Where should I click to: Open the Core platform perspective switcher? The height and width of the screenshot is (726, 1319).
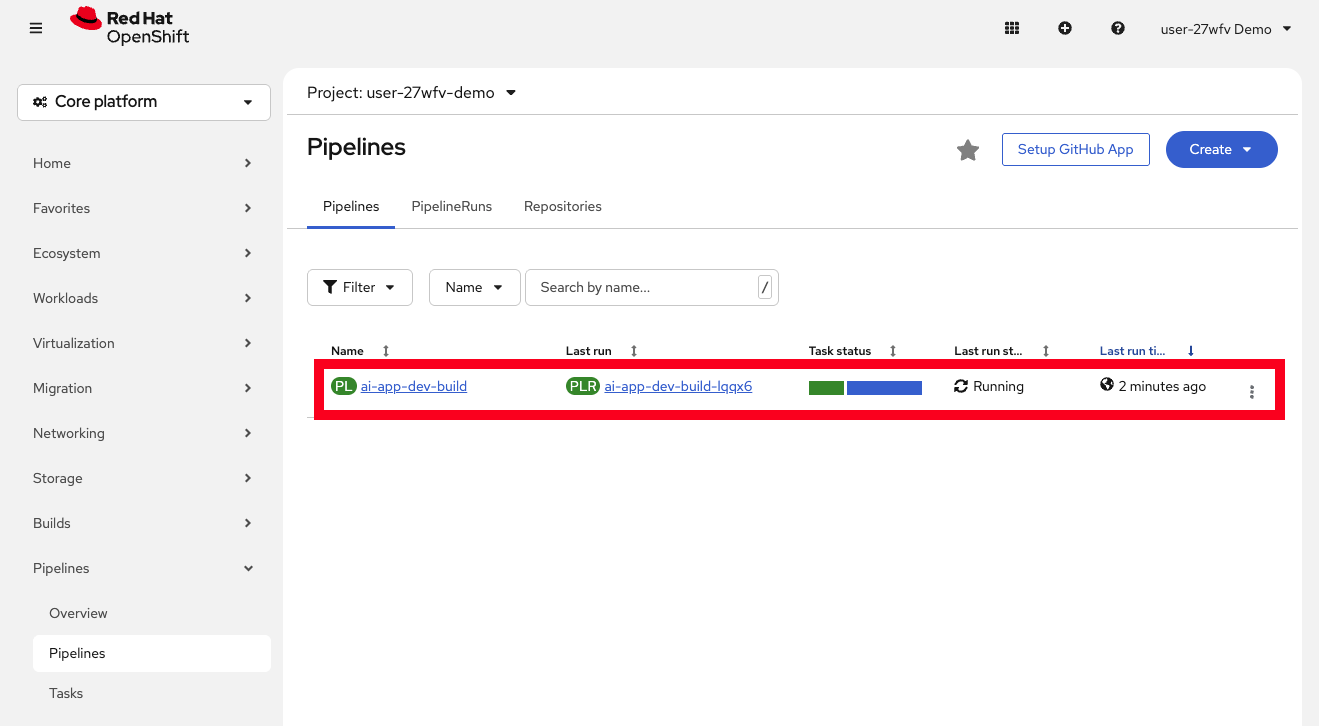(144, 102)
